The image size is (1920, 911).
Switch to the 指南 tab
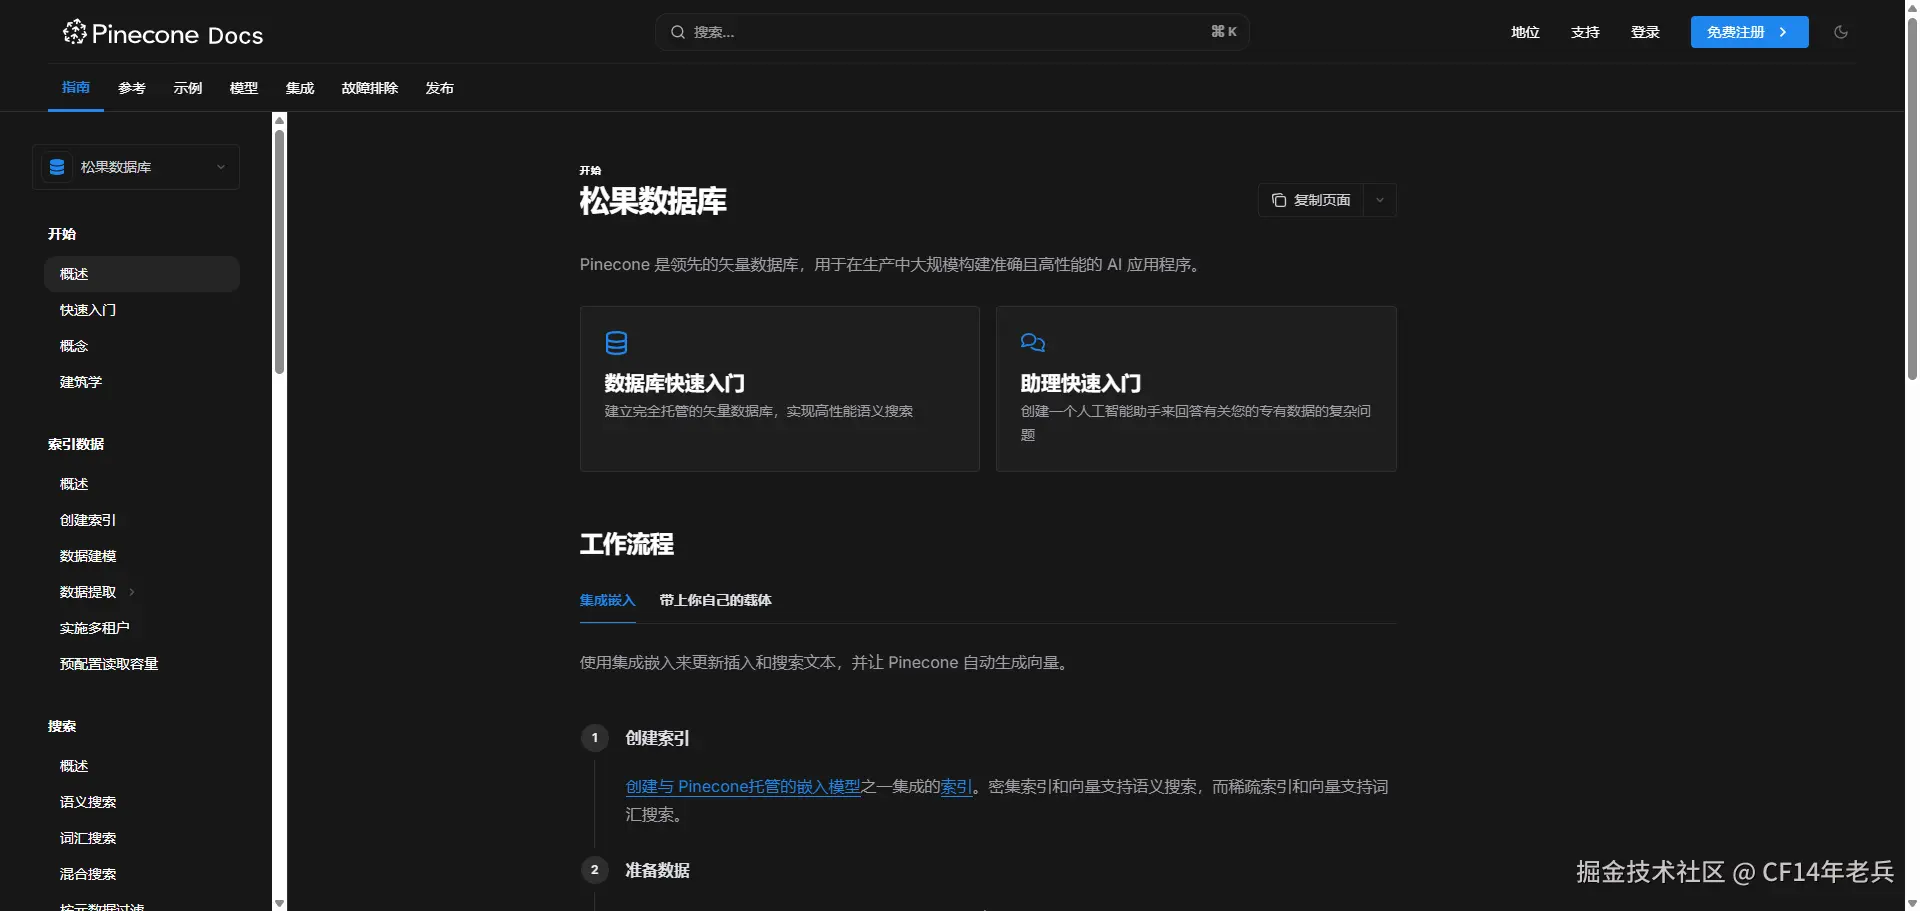click(76, 88)
